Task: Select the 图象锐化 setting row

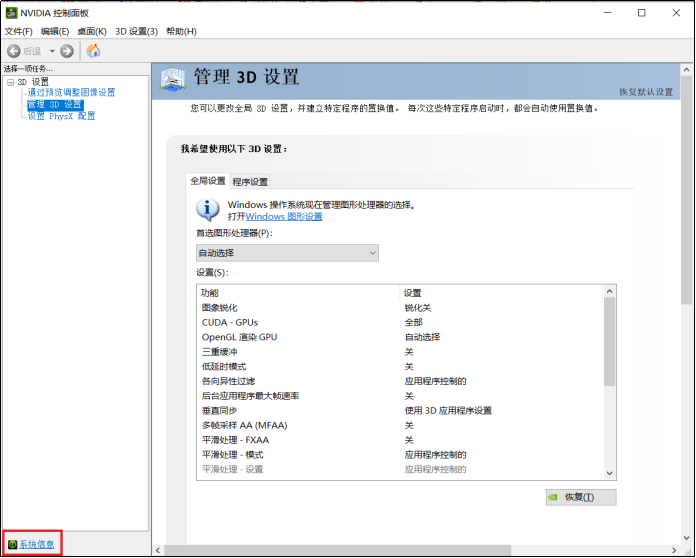Action: [x=399, y=308]
